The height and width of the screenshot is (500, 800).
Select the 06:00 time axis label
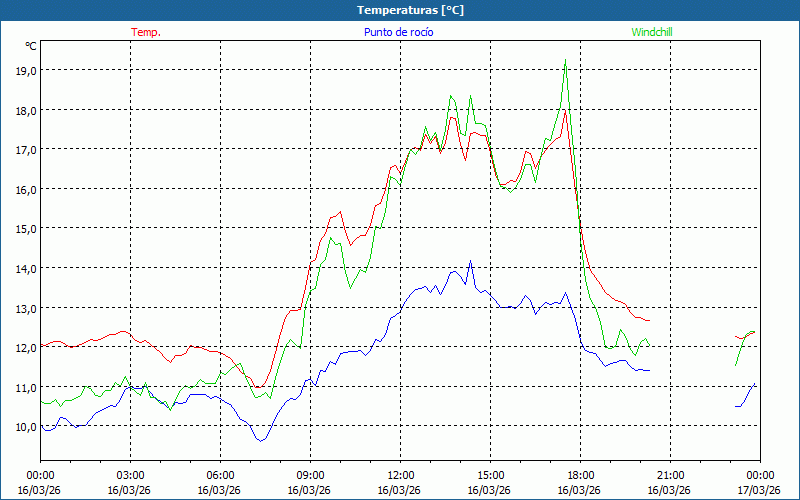[x=220, y=475]
